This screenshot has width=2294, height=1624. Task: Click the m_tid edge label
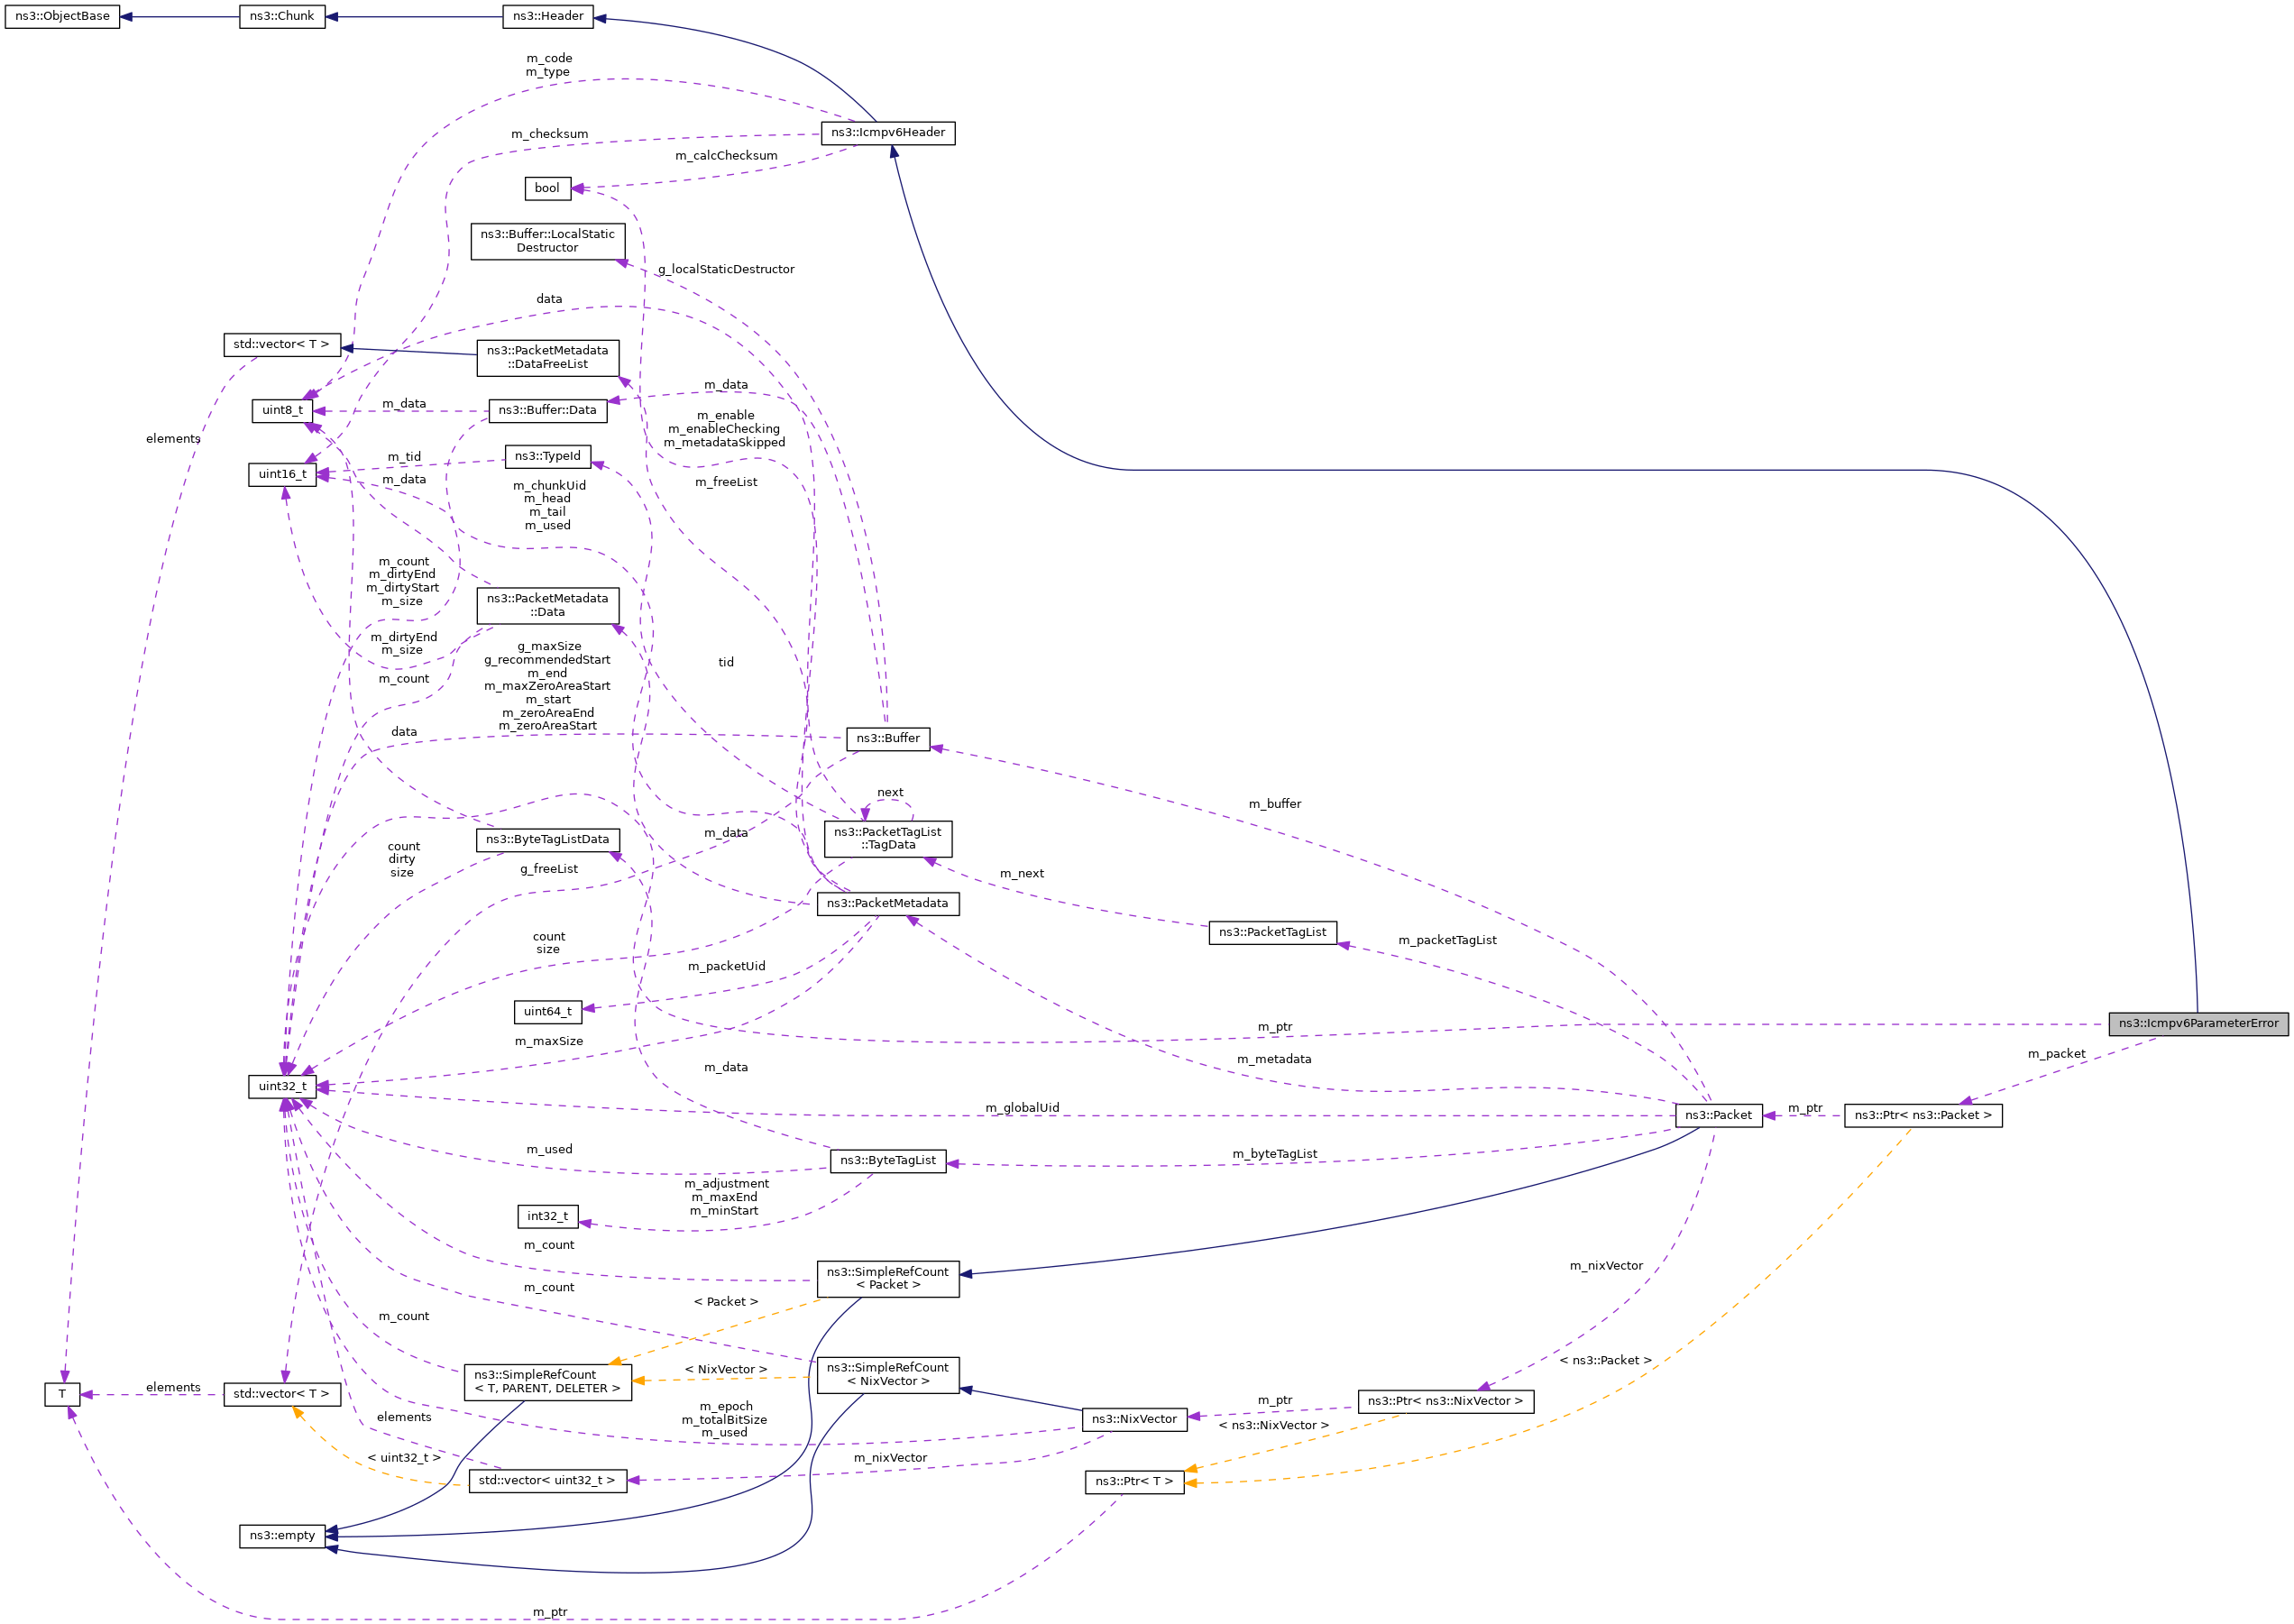[x=404, y=457]
